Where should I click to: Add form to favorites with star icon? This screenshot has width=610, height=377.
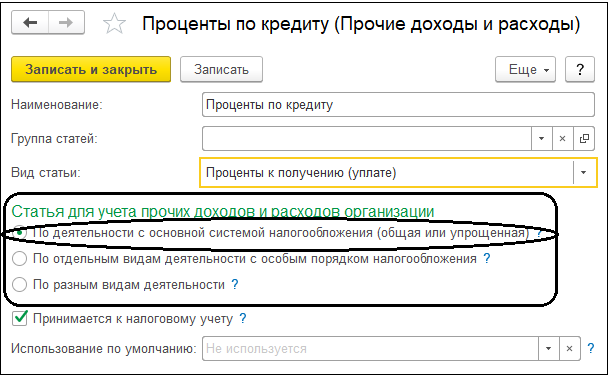point(114,23)
